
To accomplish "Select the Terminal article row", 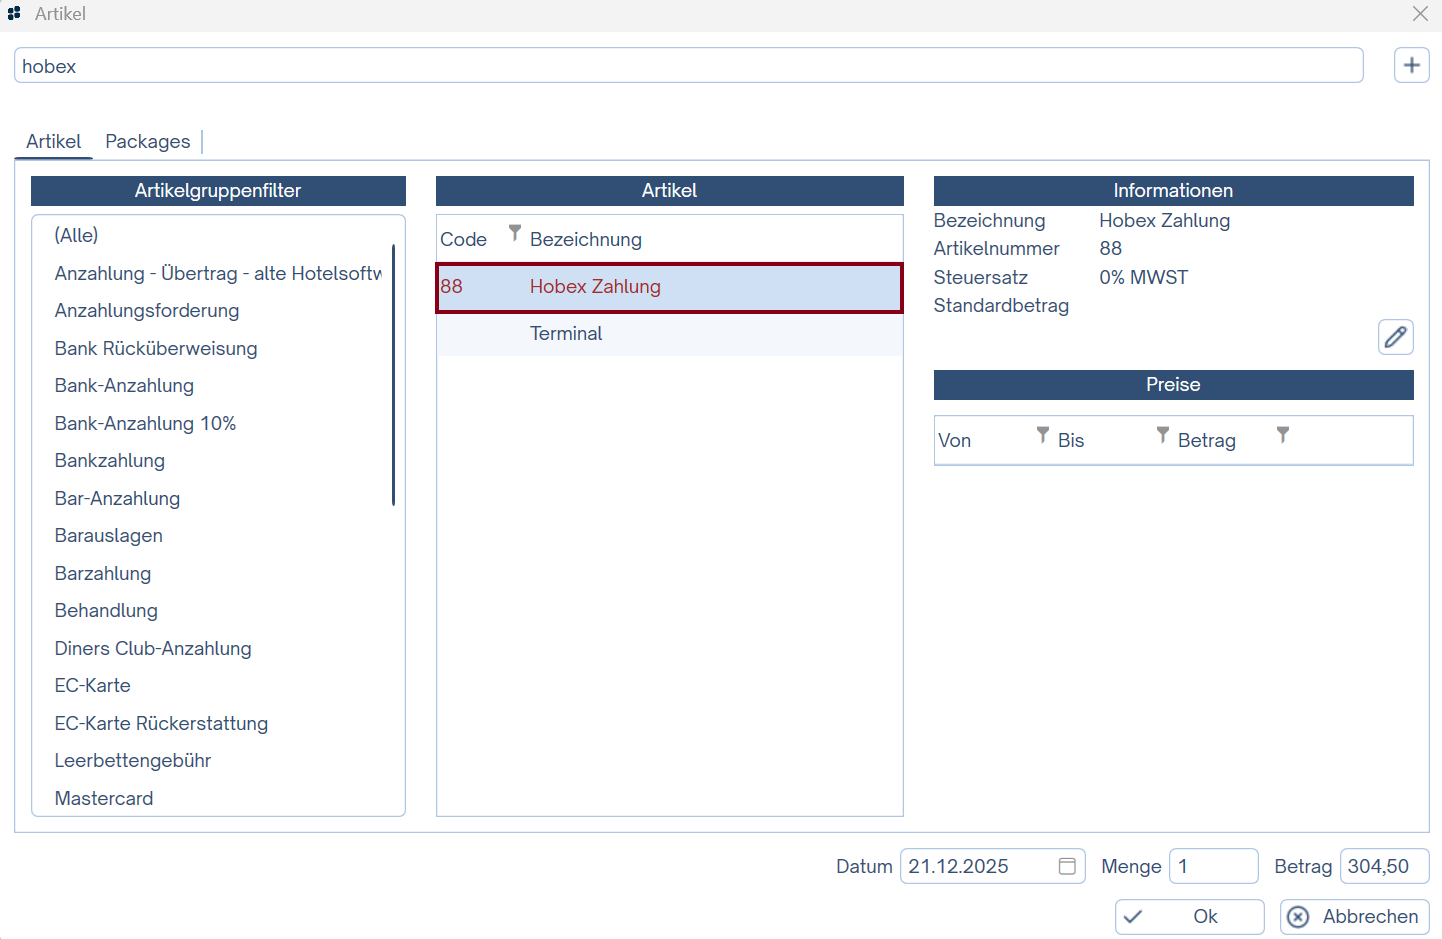I will coord(669,334).
